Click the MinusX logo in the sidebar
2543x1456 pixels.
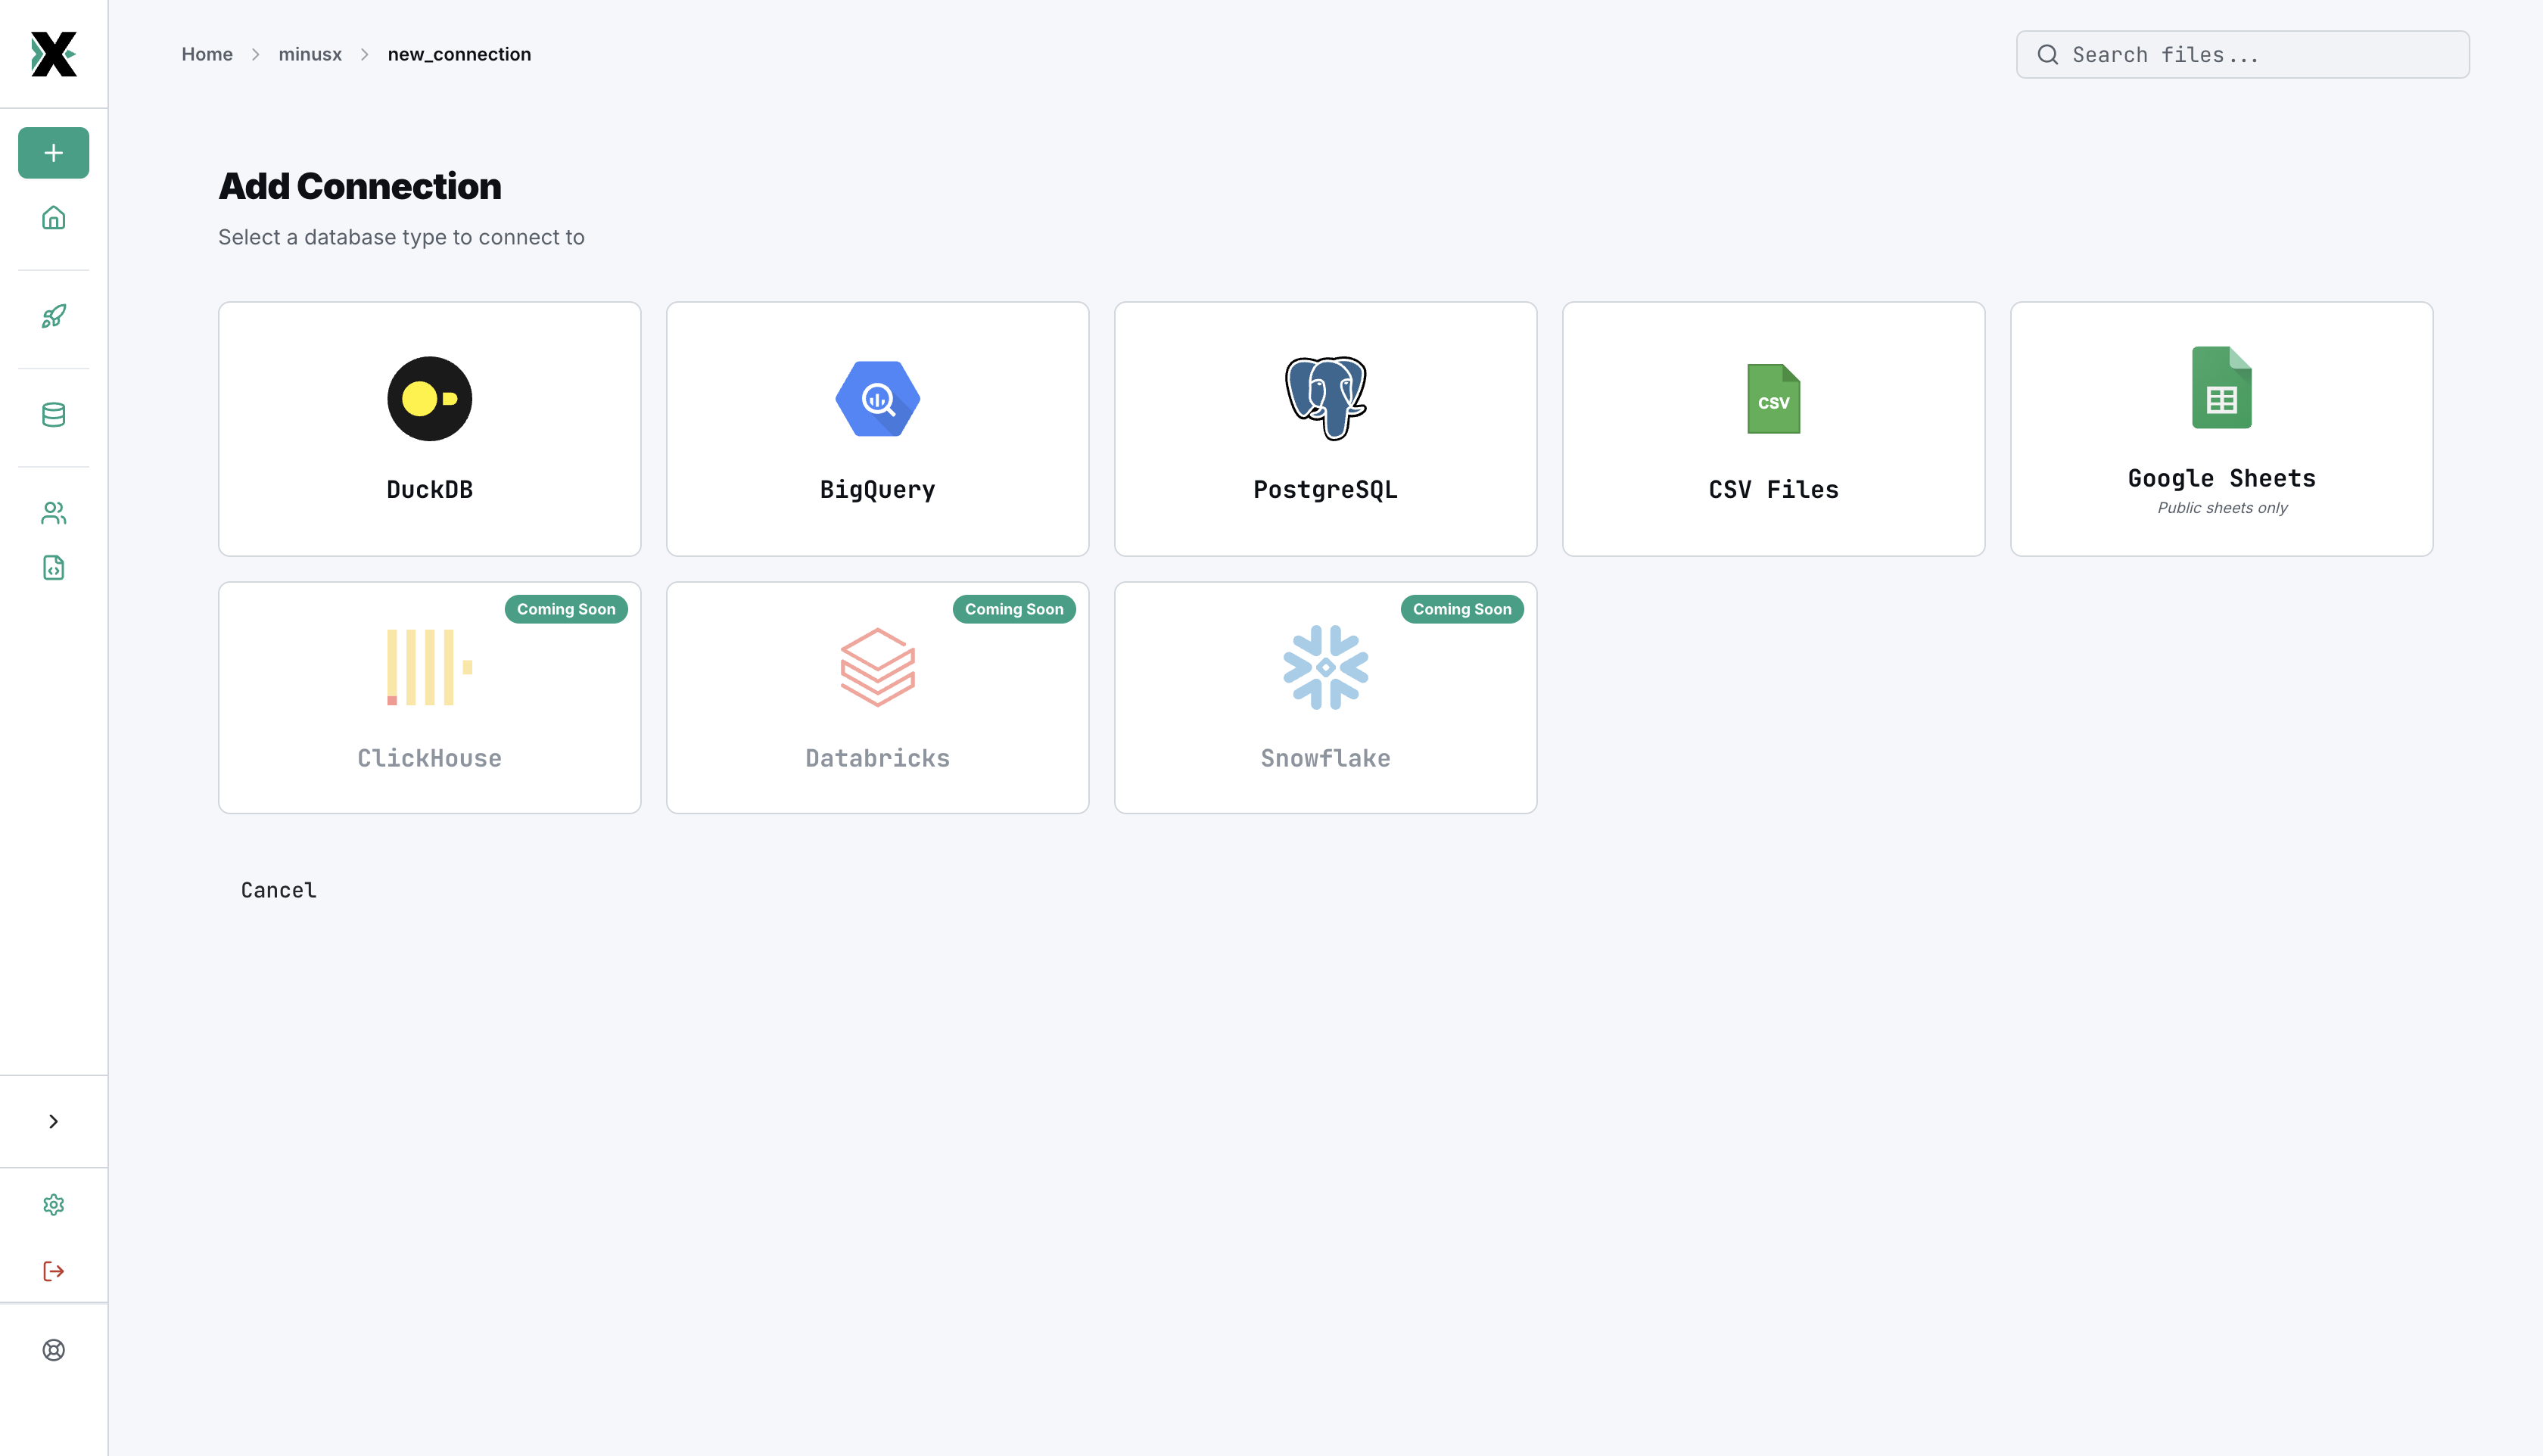[x=53, y=54]
